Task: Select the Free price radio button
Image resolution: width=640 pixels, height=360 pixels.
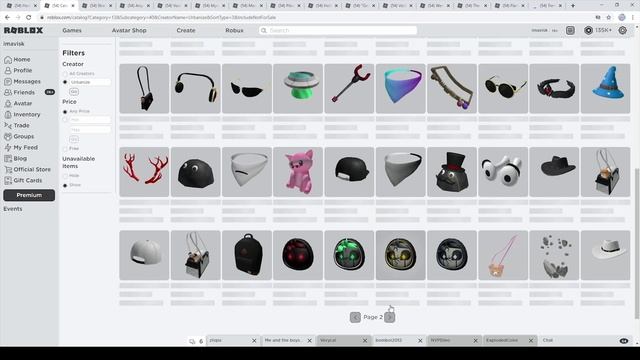Action: [x=65, y=149]
